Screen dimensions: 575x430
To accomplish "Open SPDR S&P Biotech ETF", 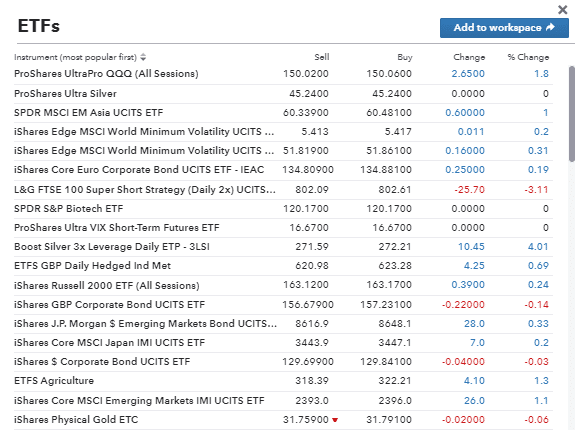I will pos(68,209).
